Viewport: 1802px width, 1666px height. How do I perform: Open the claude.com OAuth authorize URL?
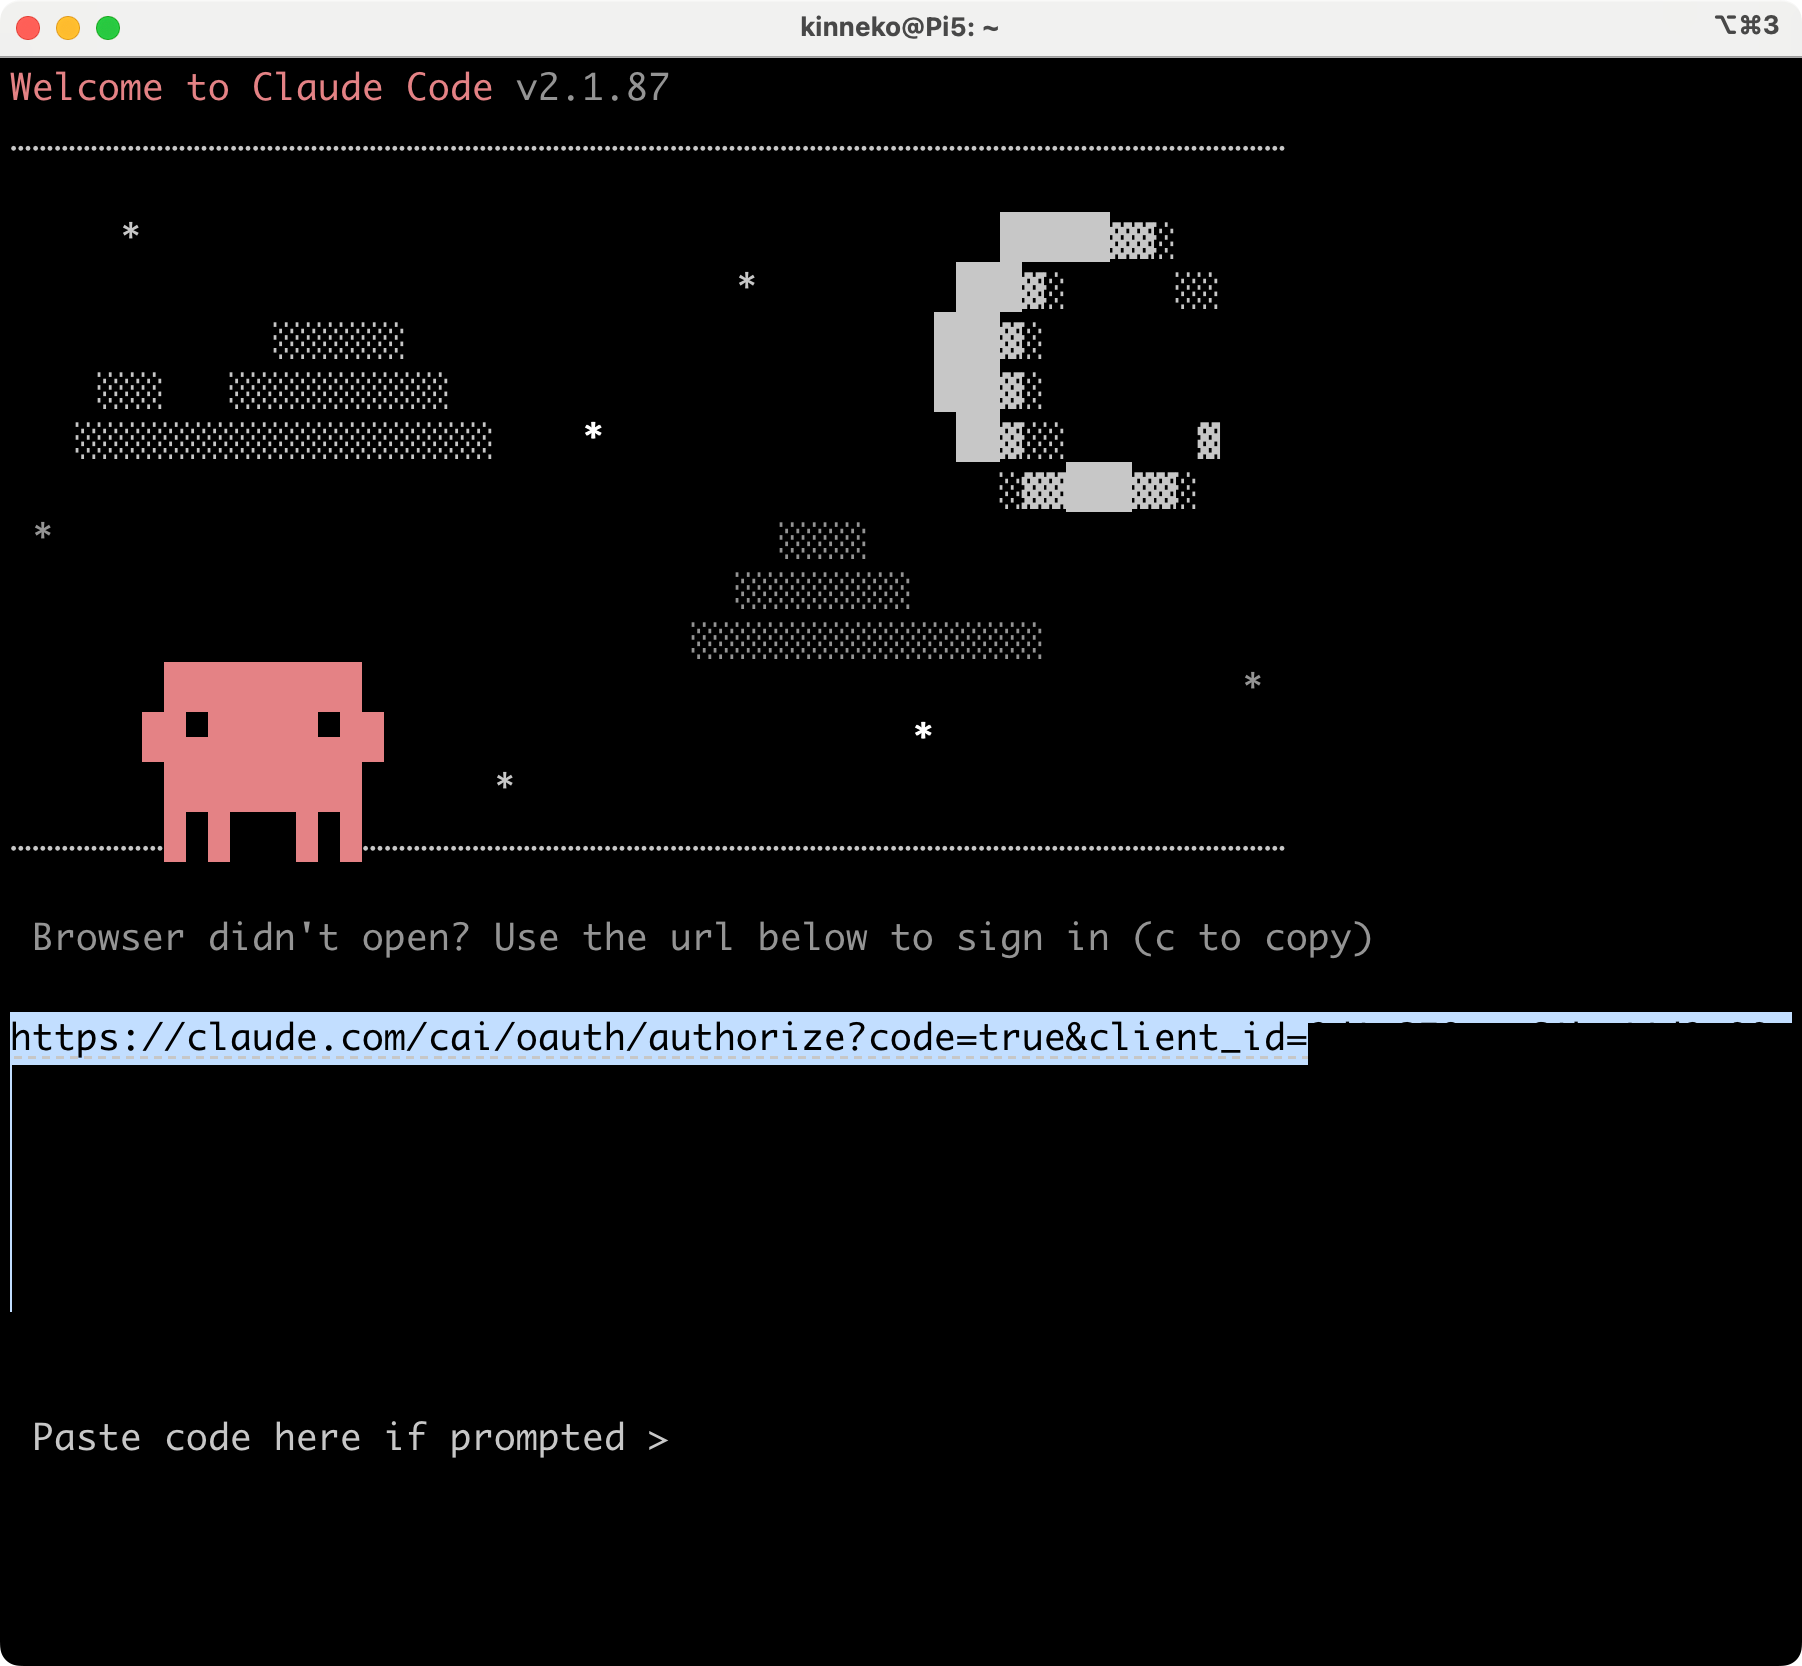659,1038
